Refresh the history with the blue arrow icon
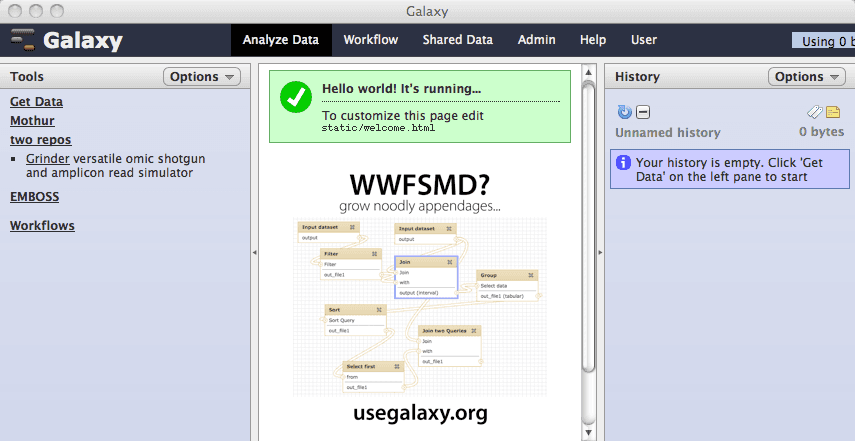Viewport: 855px width, 441px height. pyautogui.click(x=625, y=112)
